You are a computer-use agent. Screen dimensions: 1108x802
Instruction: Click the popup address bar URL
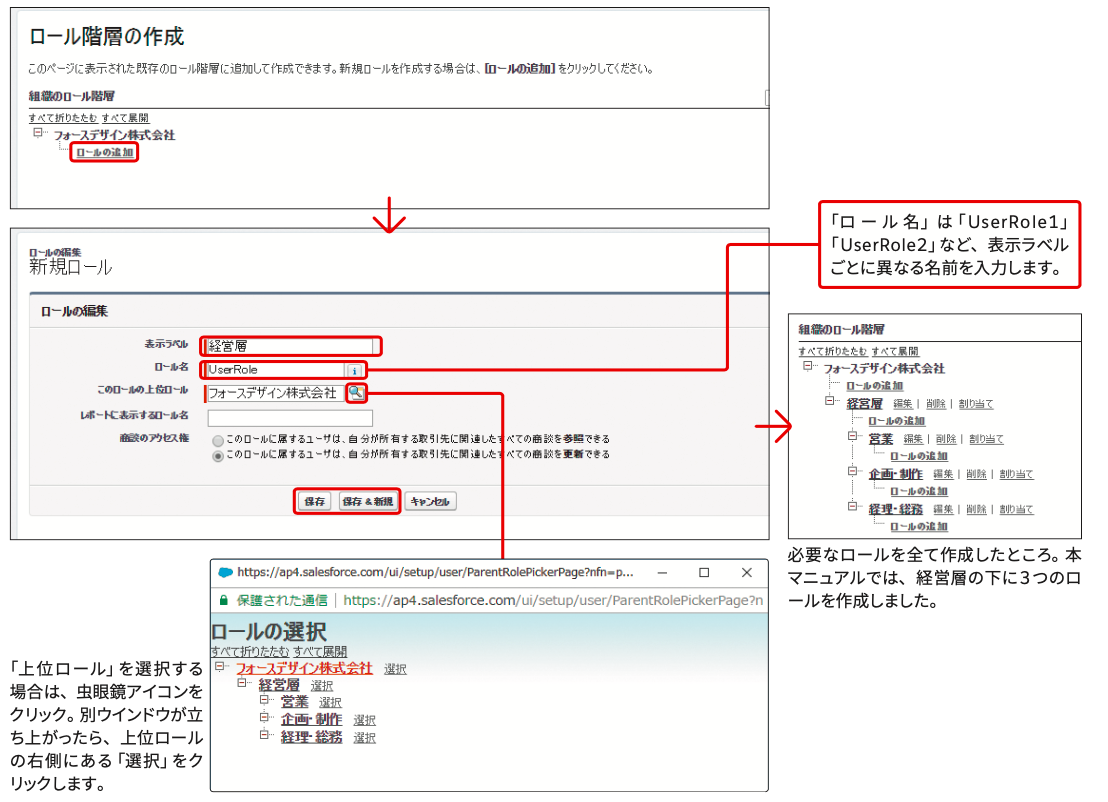tap(553, 601)
